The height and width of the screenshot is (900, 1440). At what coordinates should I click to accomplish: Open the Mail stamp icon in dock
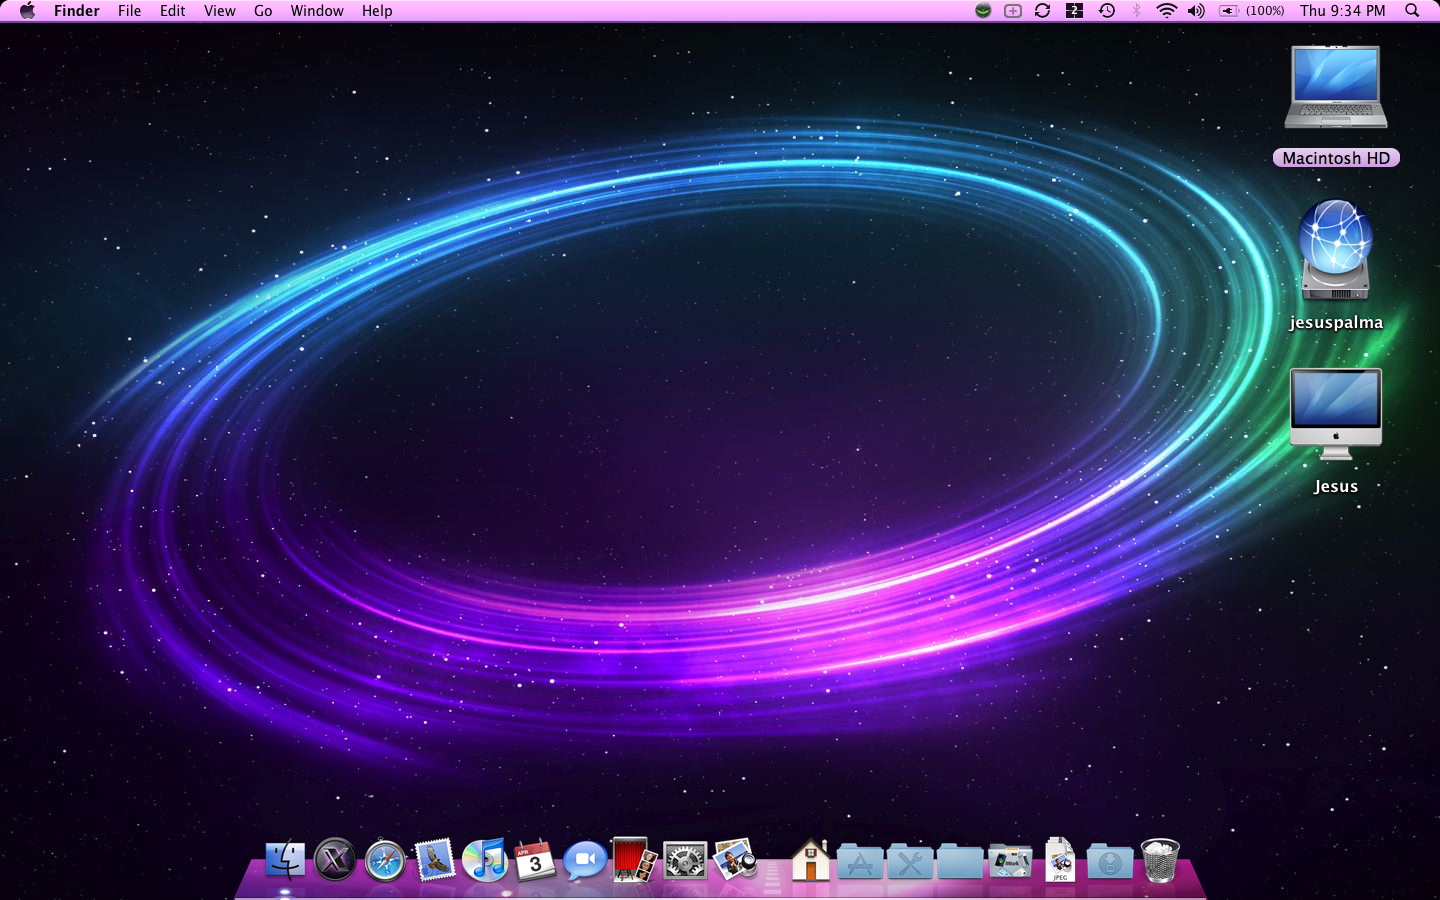pyautogui.click(x=435, y=860)
